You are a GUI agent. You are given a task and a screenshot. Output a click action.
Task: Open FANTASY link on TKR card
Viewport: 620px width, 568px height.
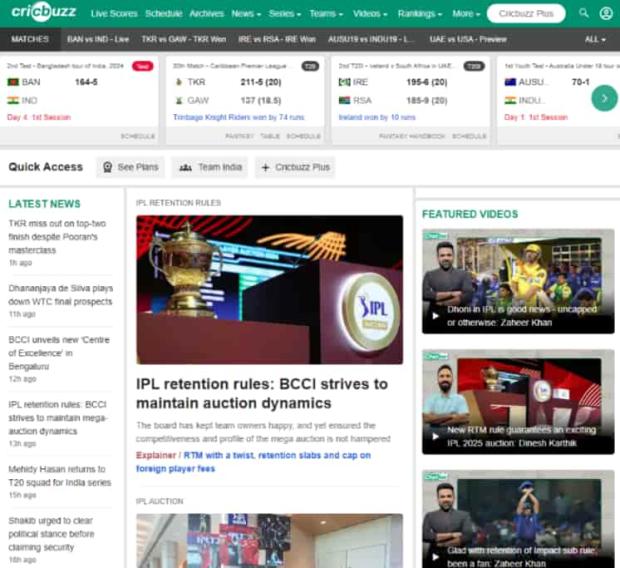click(x=239, y=136)
